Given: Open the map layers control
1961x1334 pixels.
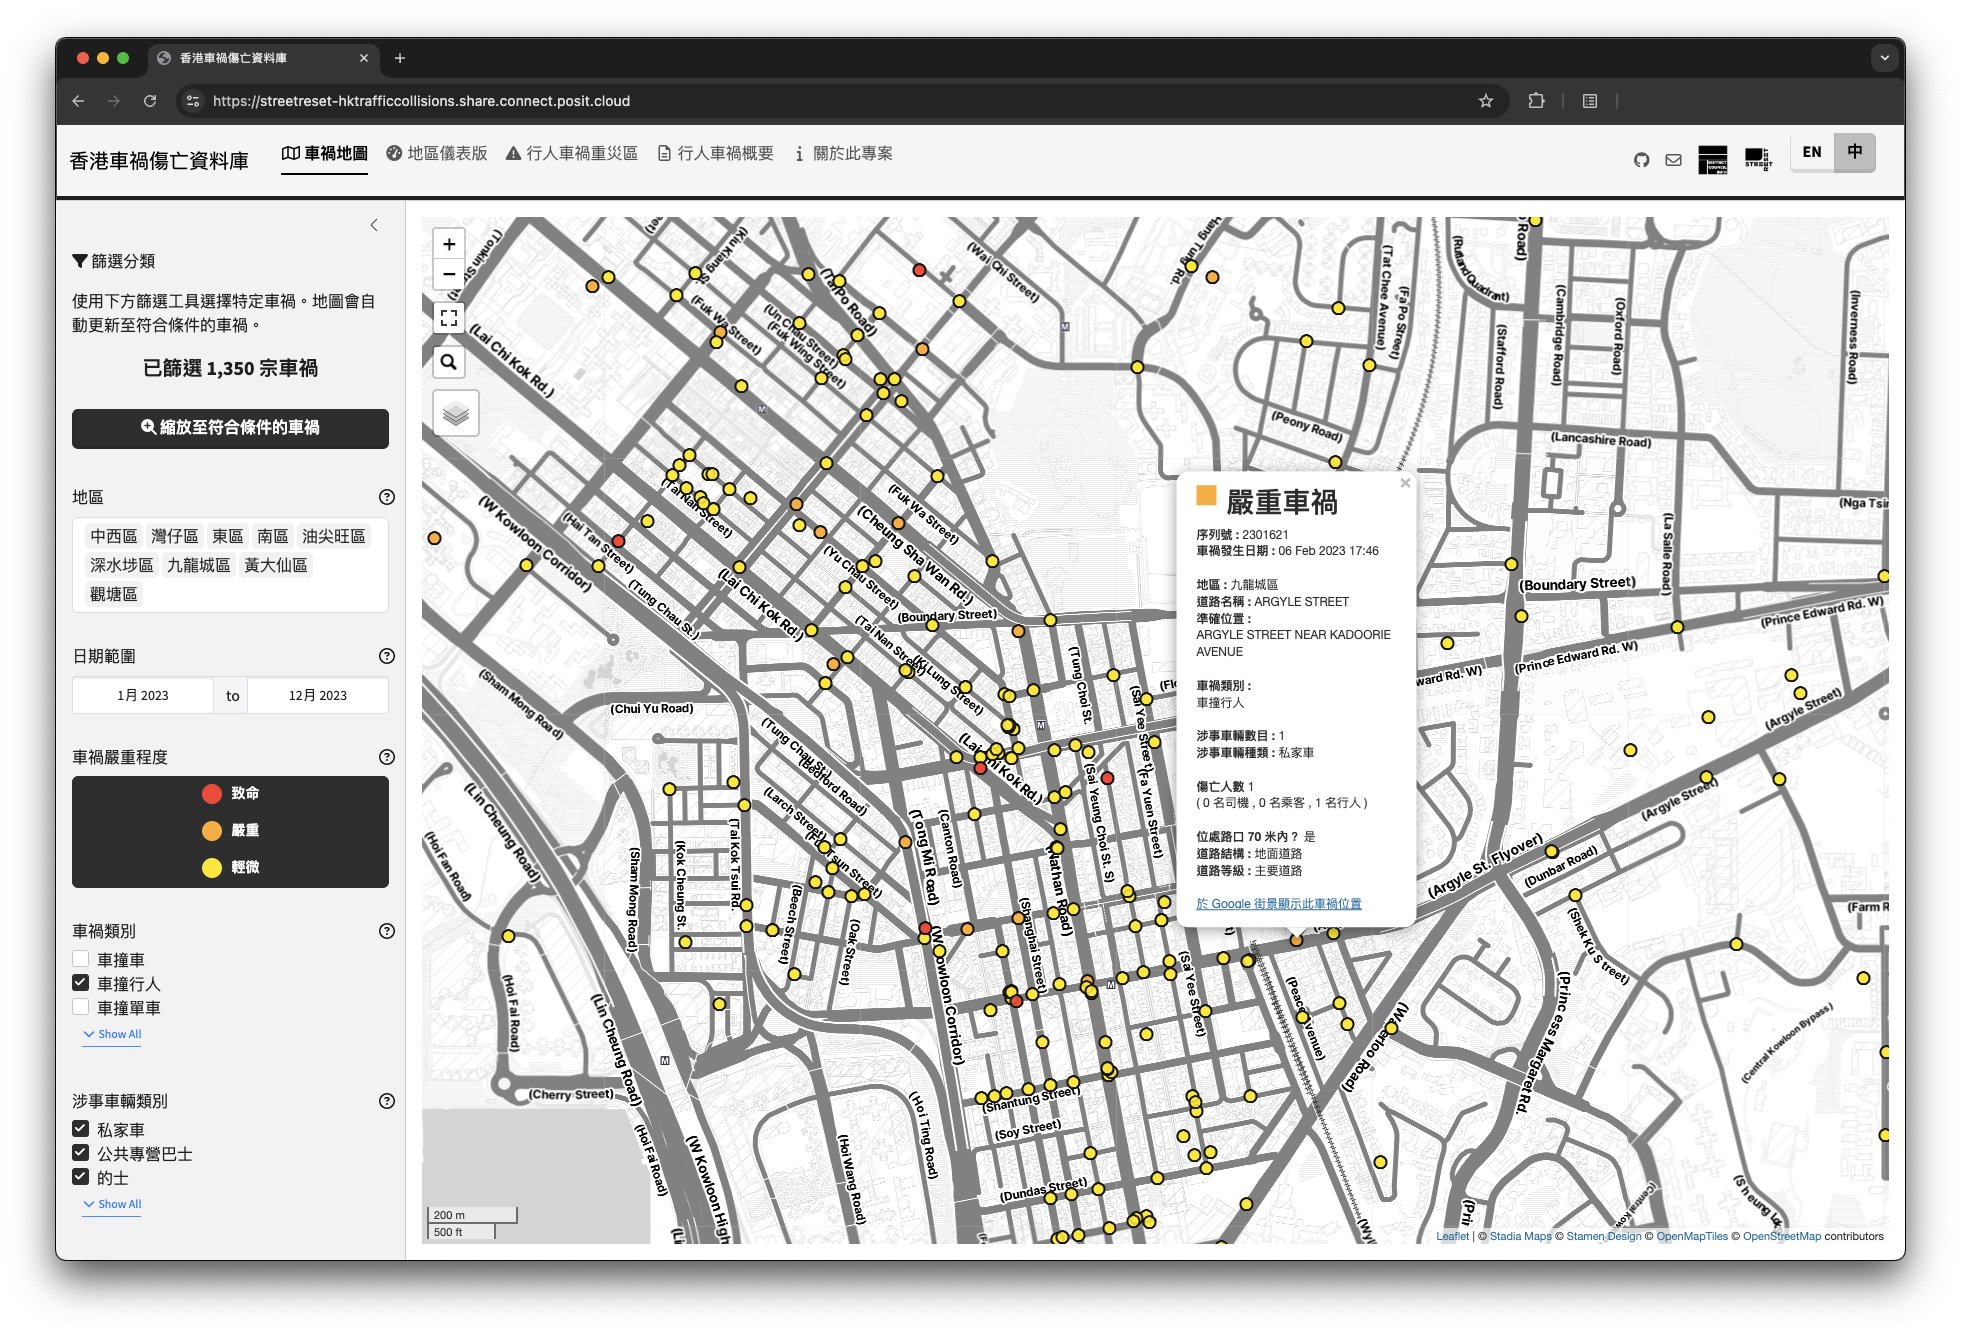Looking at the screenshot, I should tap(455, 413).
